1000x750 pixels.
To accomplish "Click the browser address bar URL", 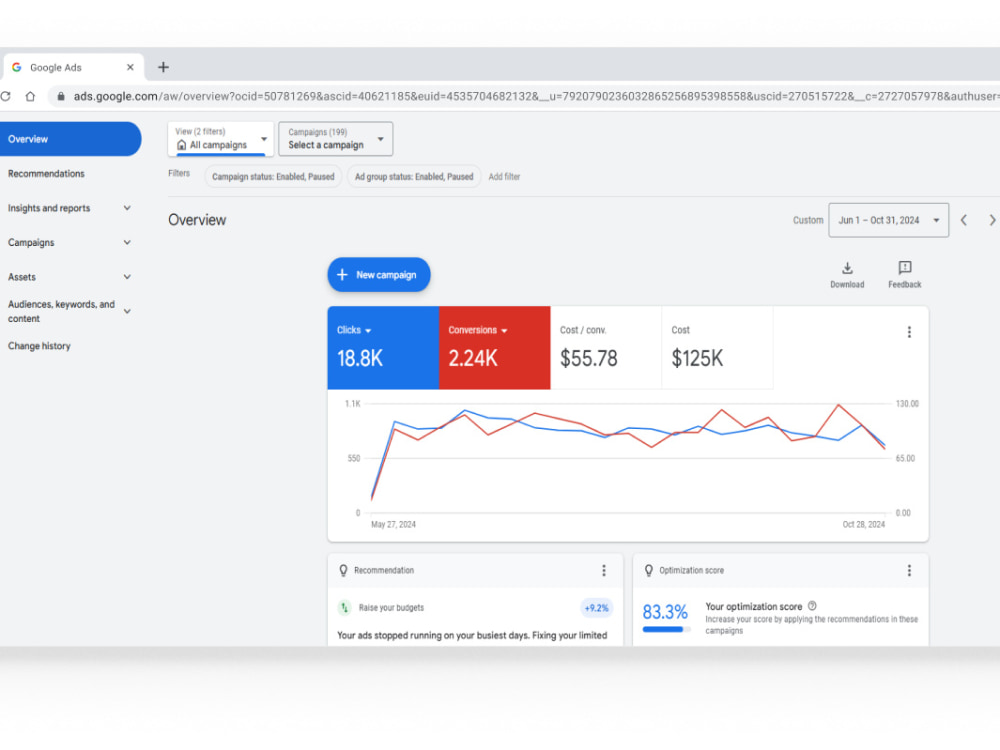I will 536,96.
